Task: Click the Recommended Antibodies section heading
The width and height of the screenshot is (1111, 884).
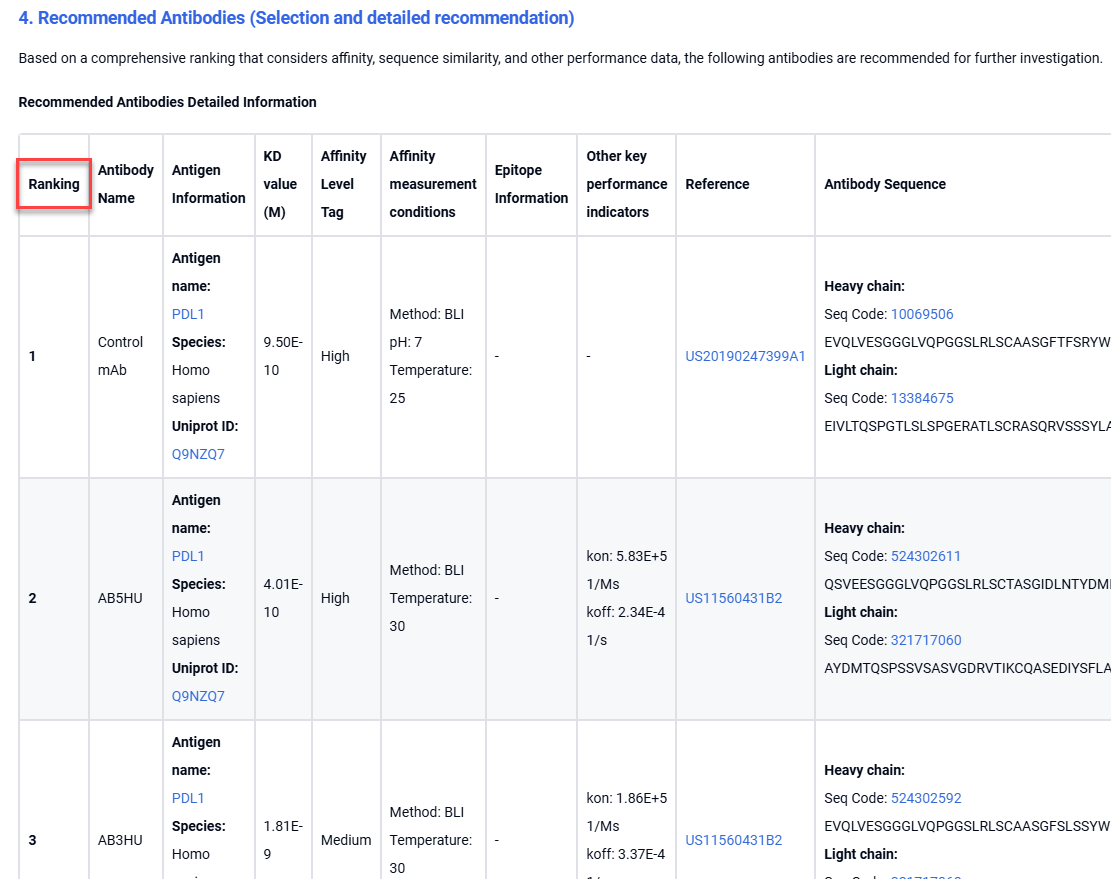Action: pyautogui.click(x=296, y=18)
